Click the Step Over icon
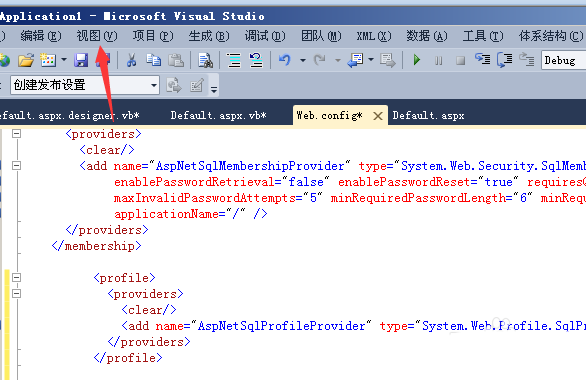This screenshot has height=380, width=586. pos(505,60)
